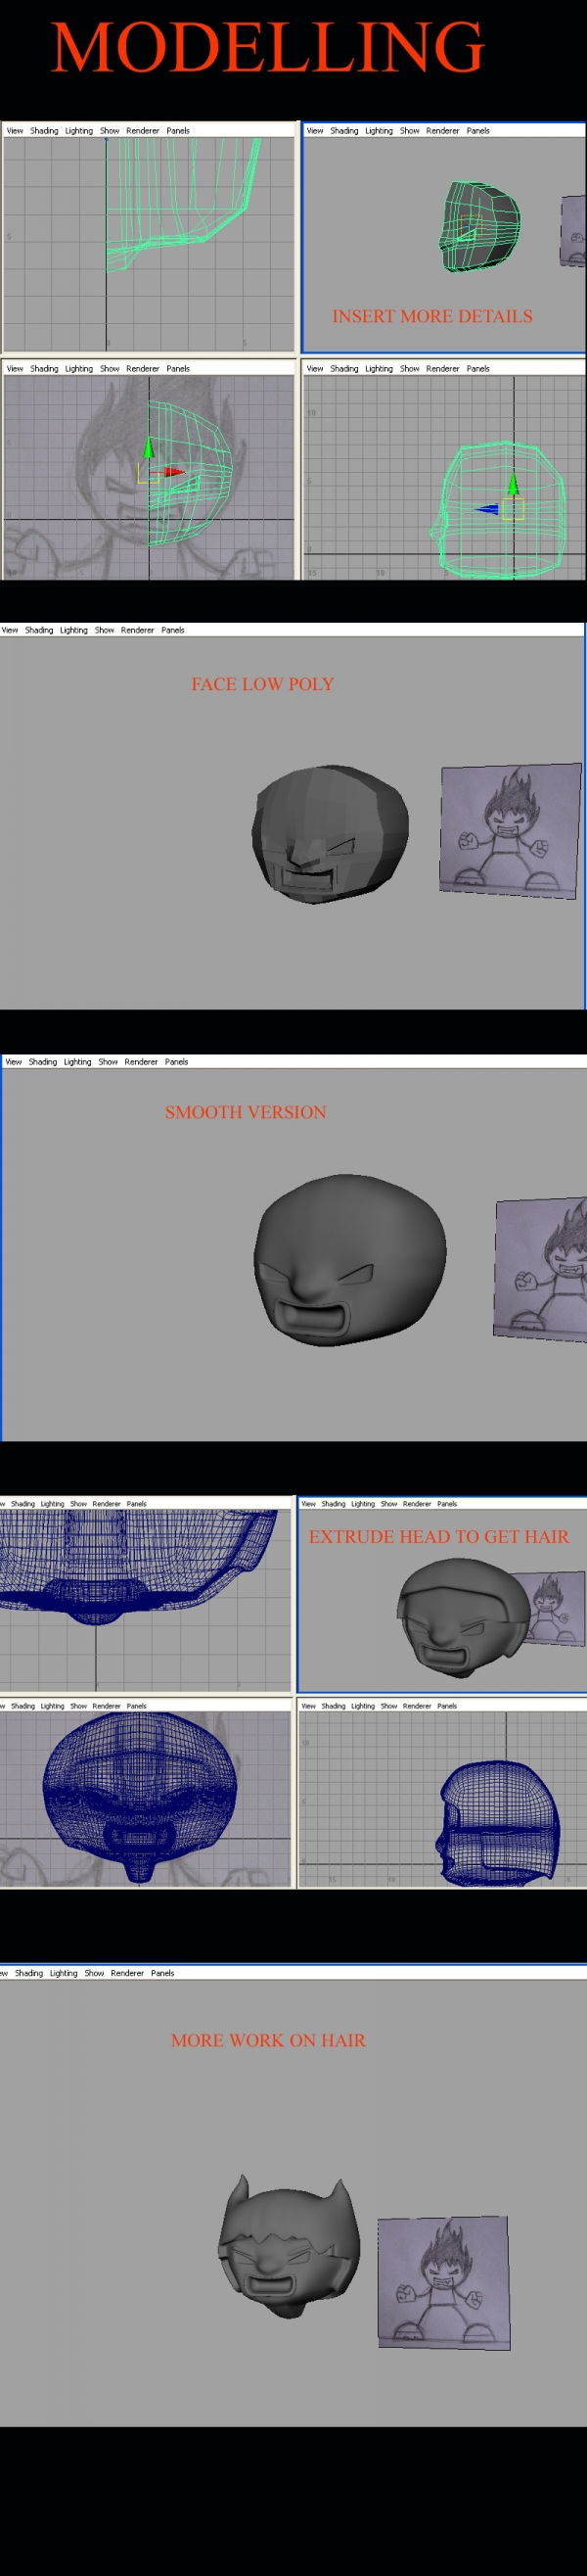Open View menu in EXTRUDE HEAD panel
Image resolution: width=587 pixels, height=2576 pixels.
(309, 1504)
